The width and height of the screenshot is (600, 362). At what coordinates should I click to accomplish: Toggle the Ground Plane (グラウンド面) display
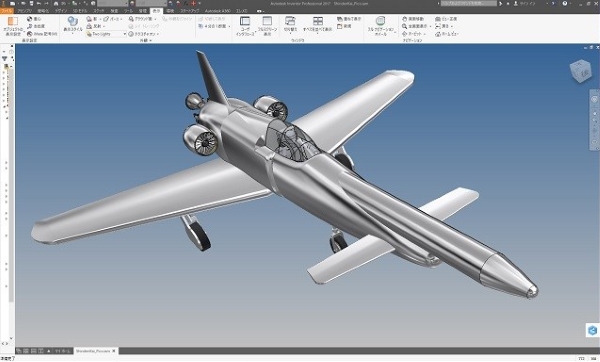(143, 19)
